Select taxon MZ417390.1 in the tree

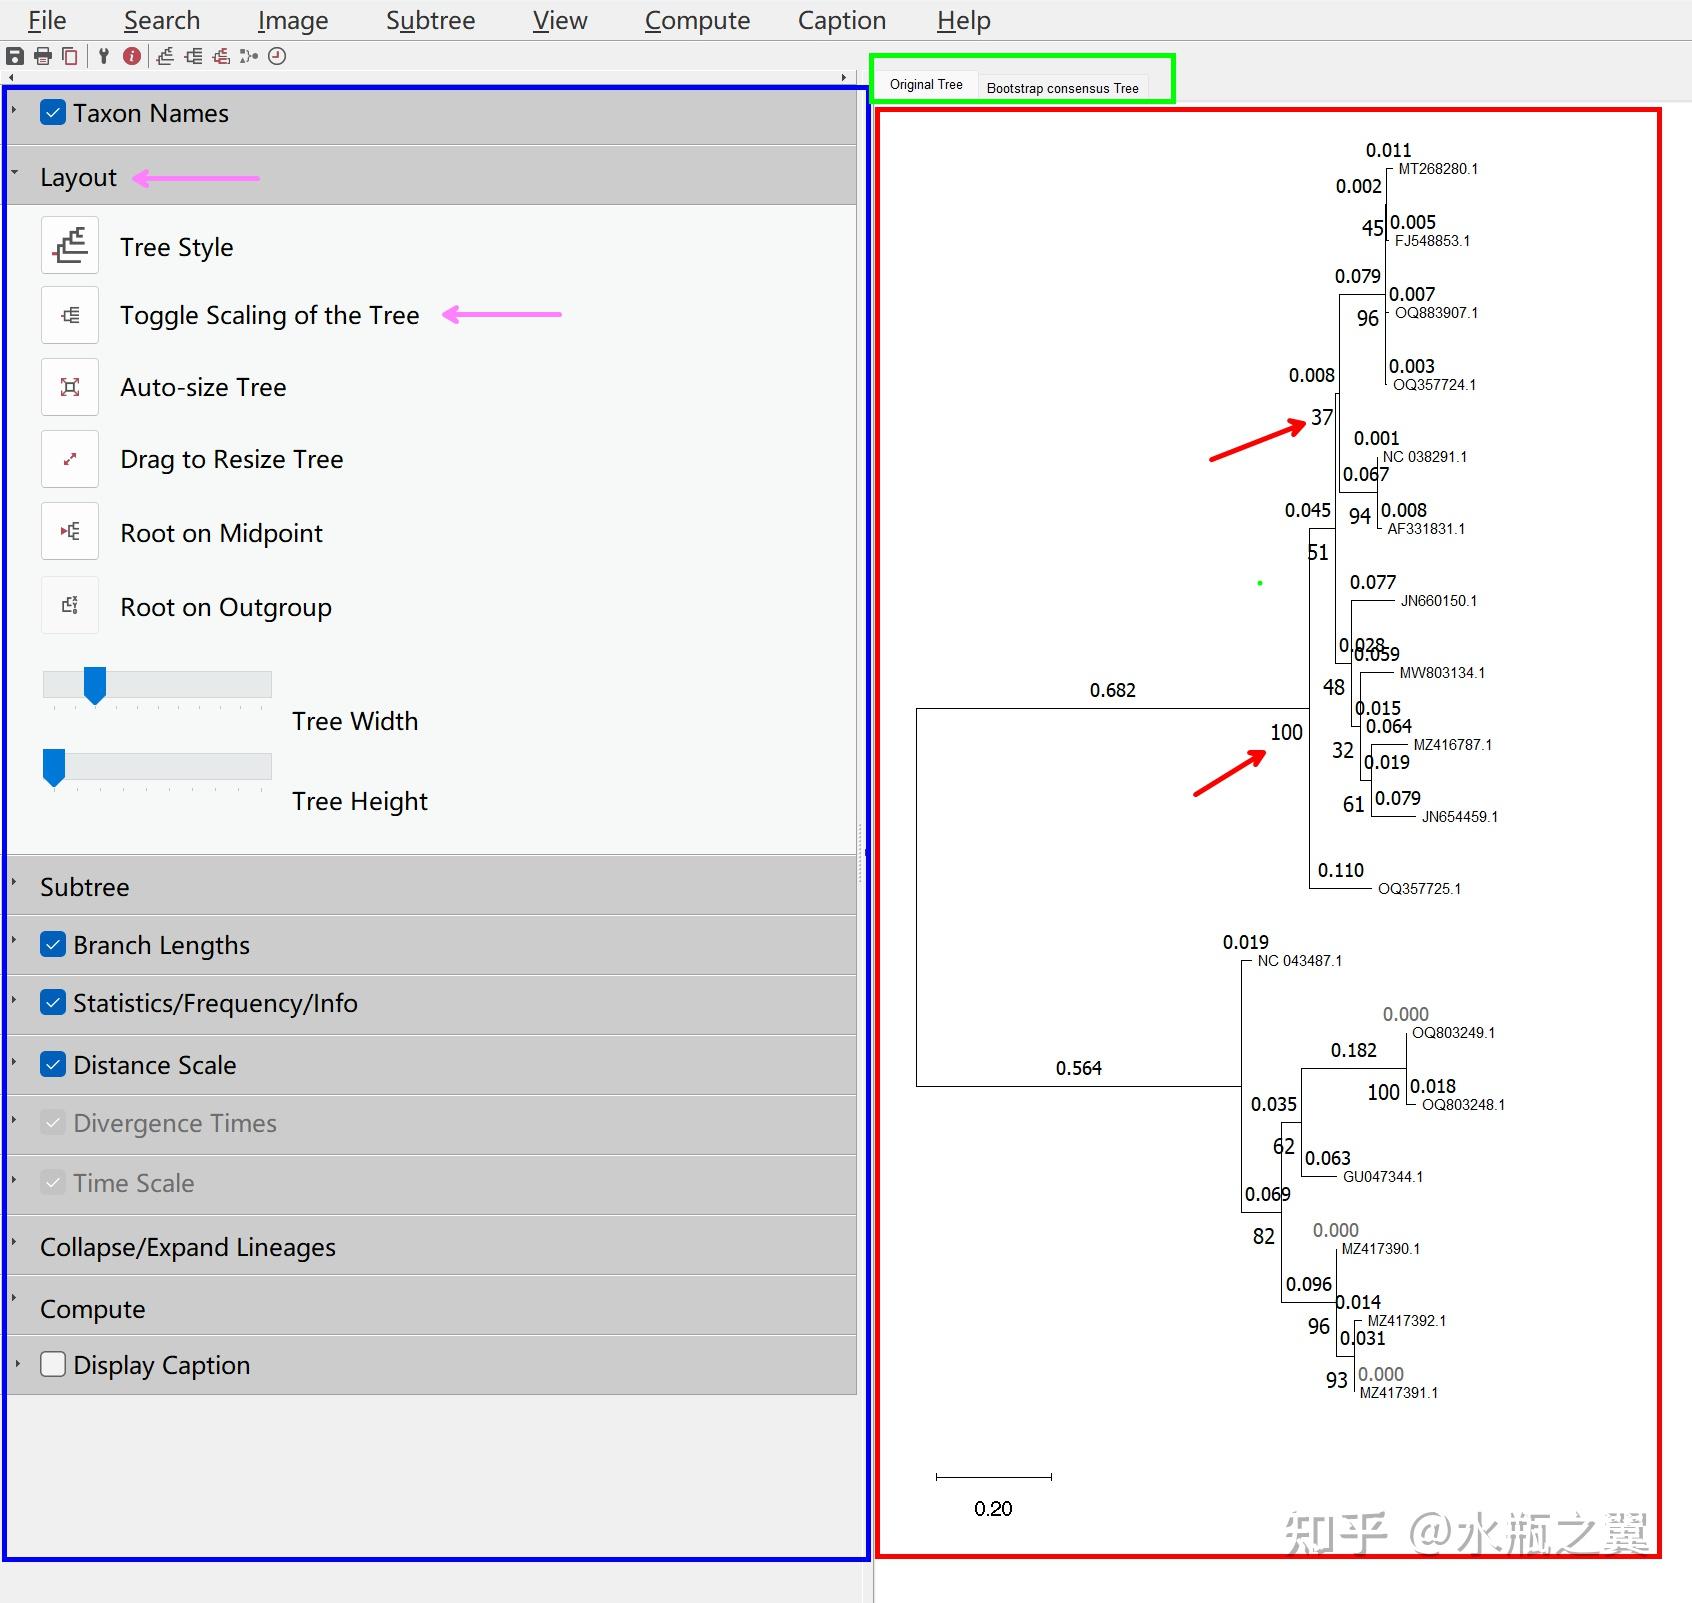pyautogui.click(x=1381, y=1249)
